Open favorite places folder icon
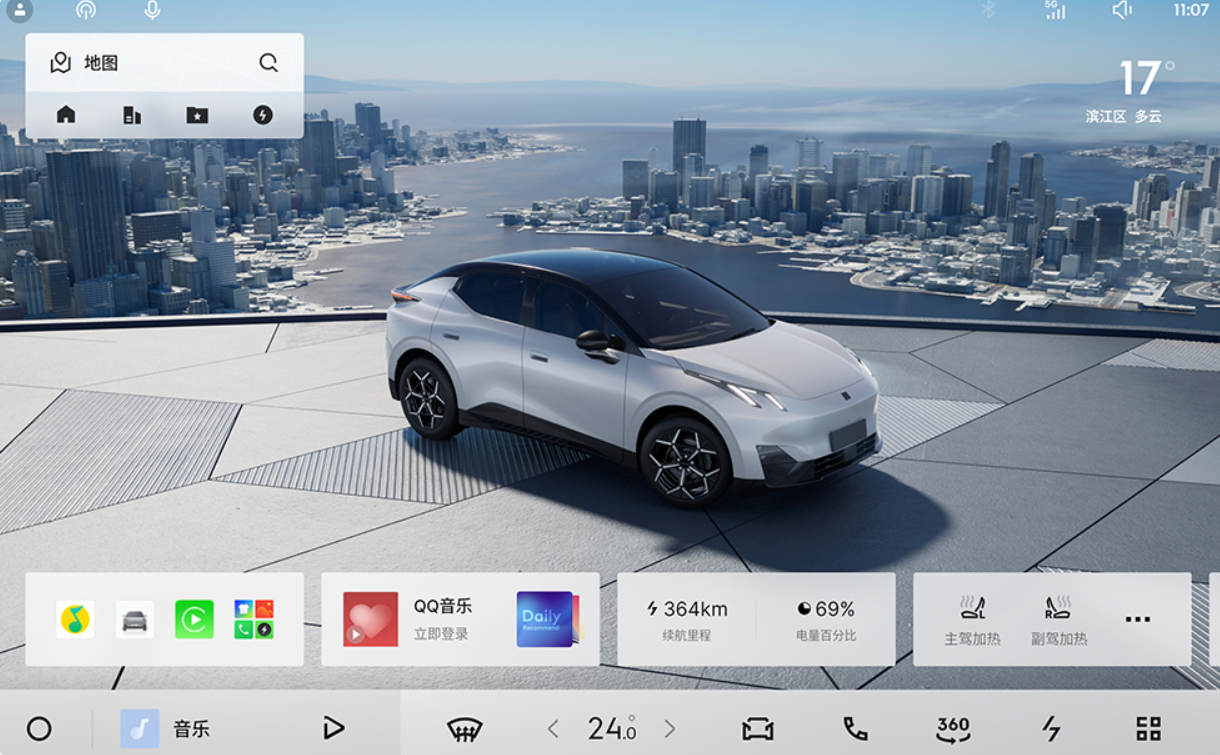The width and height of the screenshot is (1220, 755). click(197, 115)
